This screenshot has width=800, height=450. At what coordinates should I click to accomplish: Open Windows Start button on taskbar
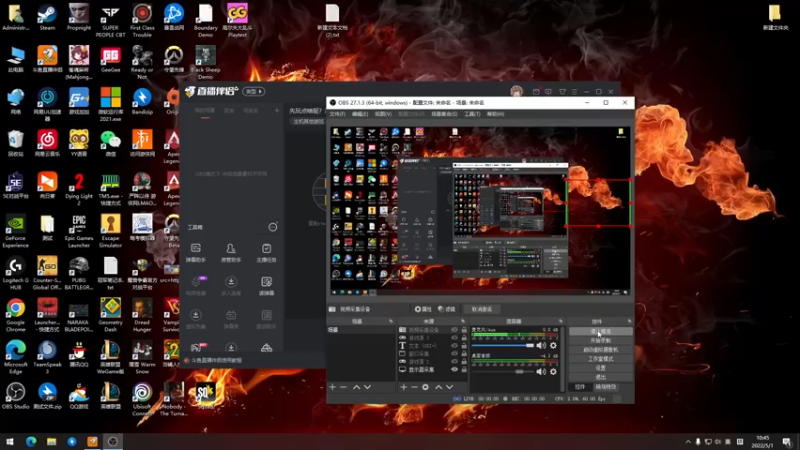(x=10, y=441)
